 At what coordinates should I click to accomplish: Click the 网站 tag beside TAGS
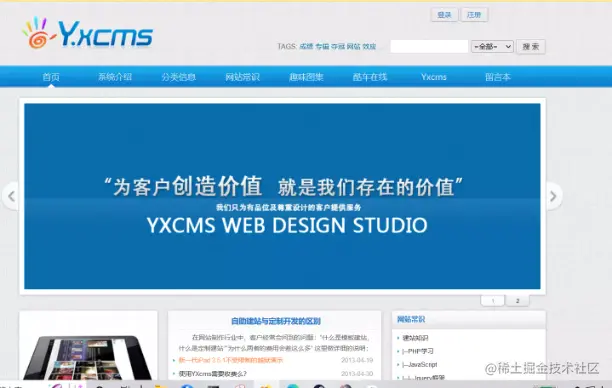[x=354, y=46]
